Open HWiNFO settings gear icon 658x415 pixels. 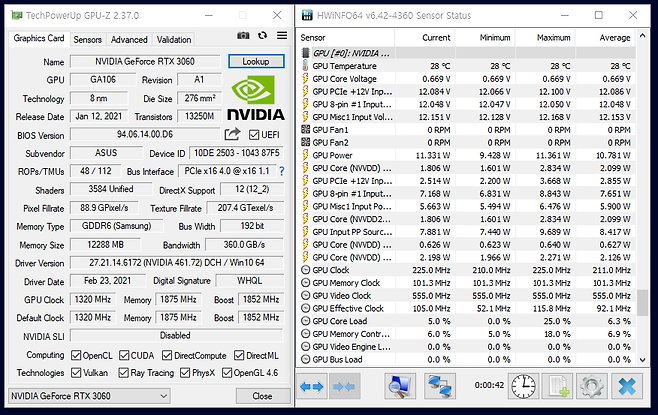pyautogui.click(x=592, y=386)
